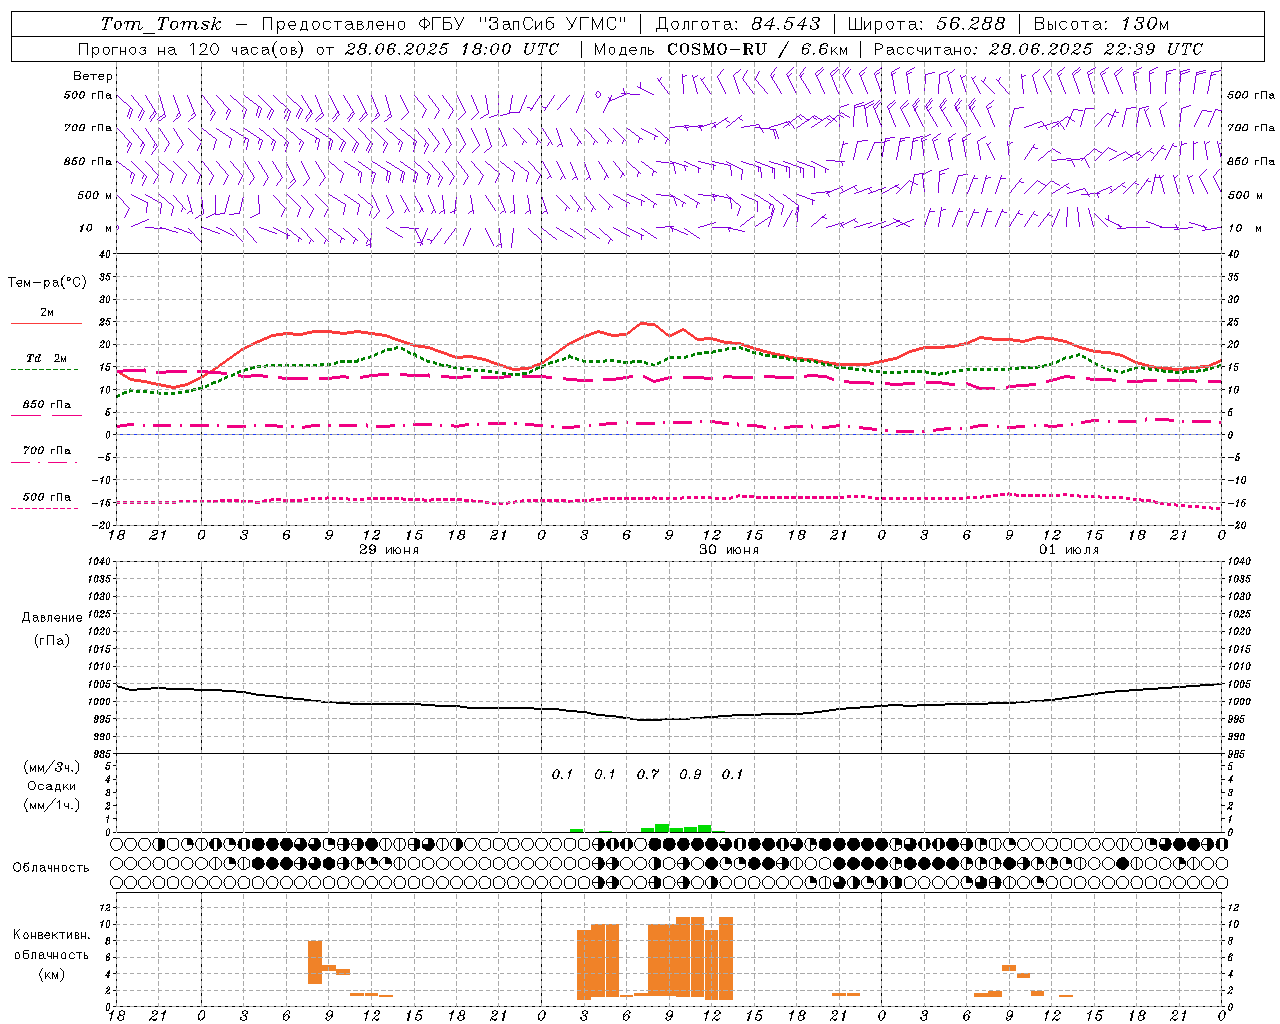1280x1024 pixels.
Task: Click the red 2м temperature legend line
Action: pyautogui.click(x=46, y=323)
